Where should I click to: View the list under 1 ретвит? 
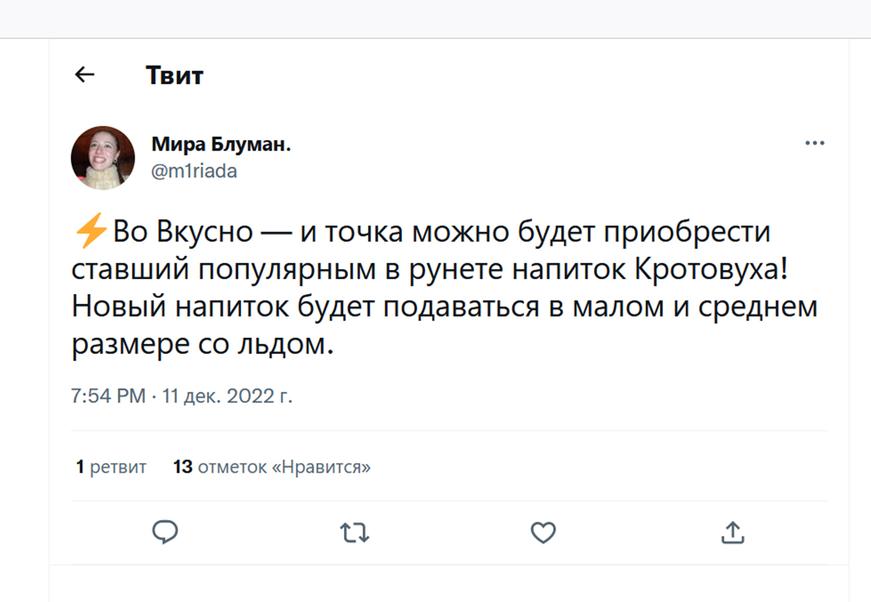(111, 466)
